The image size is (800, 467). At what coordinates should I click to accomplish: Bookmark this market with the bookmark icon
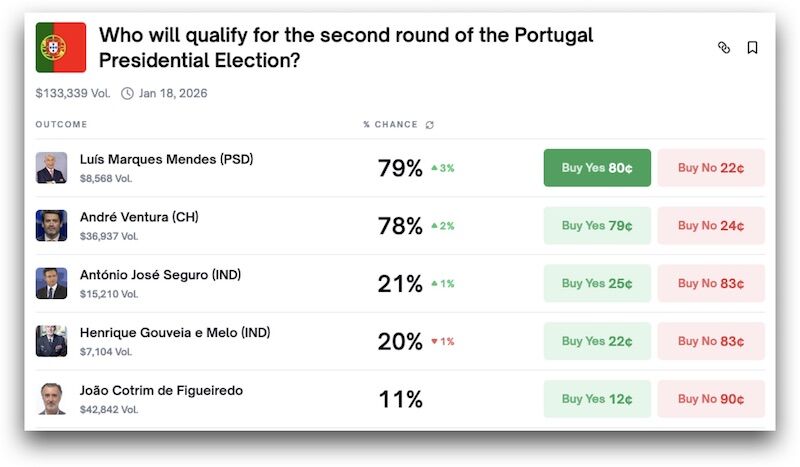[752, 48]
